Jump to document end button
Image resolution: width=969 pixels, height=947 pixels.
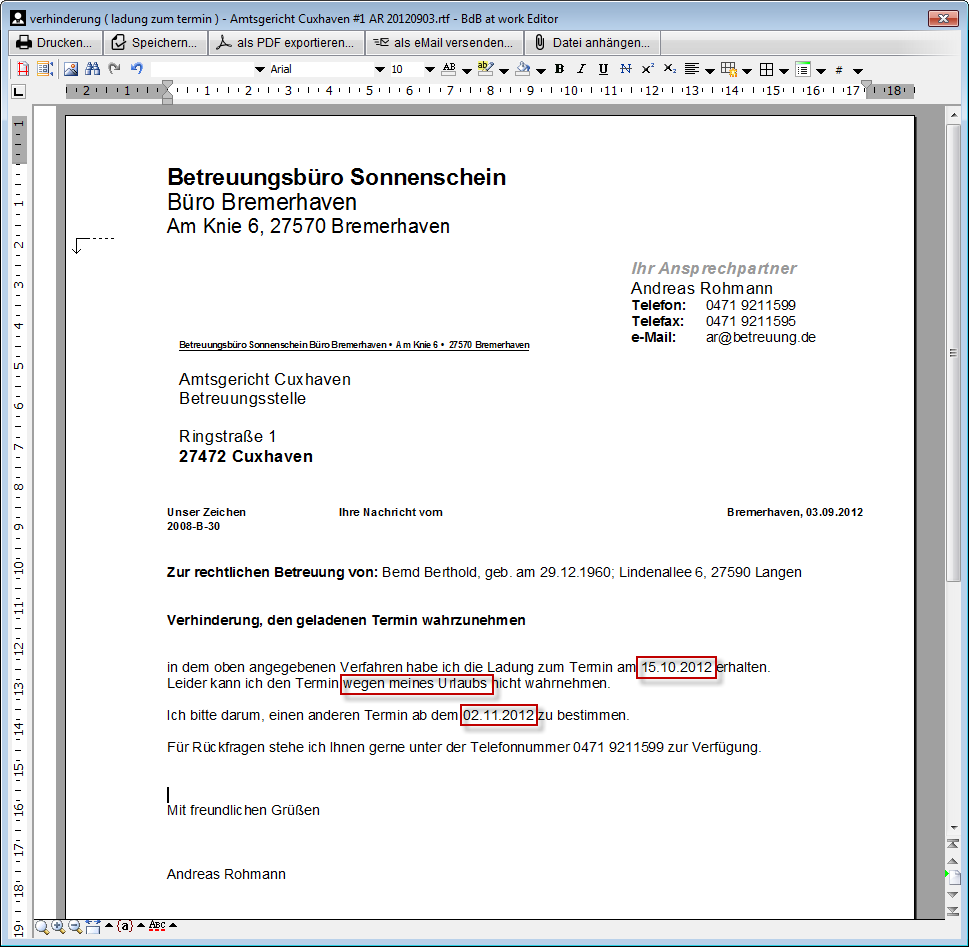coord(953,911)
